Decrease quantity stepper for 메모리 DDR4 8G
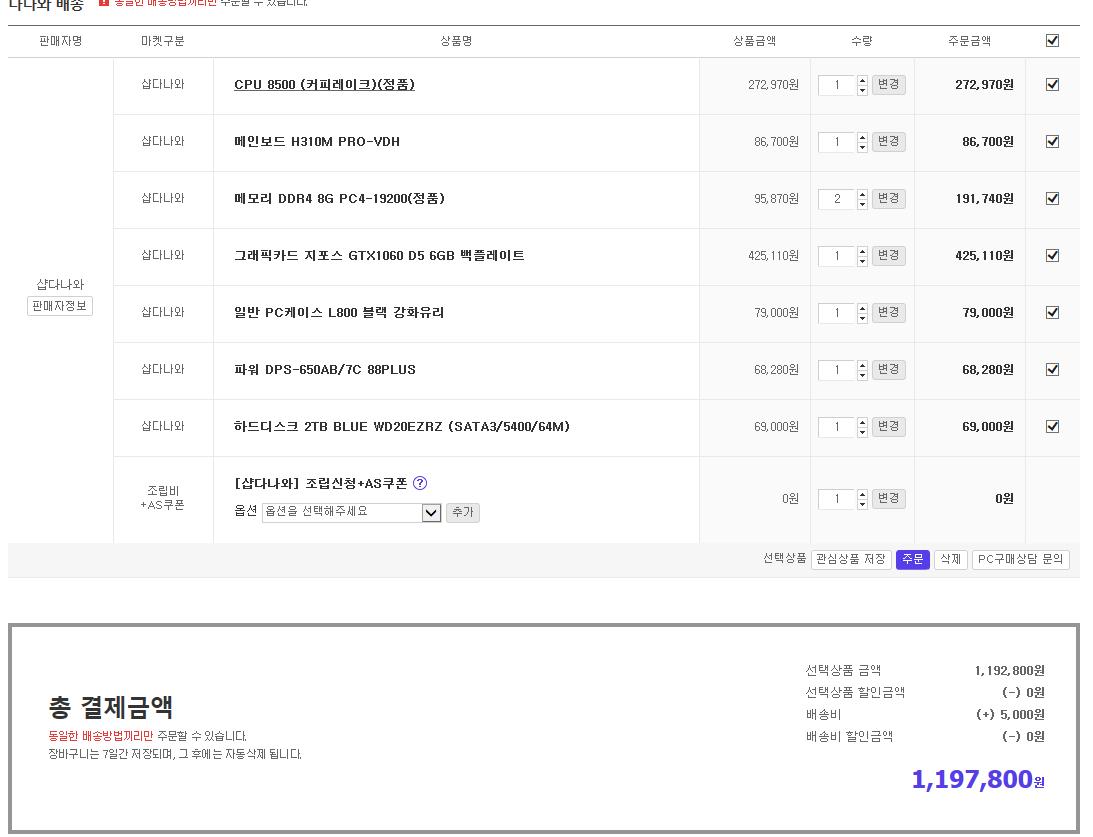This screenshot has width=1093, height=837. [x=863, y=204]
